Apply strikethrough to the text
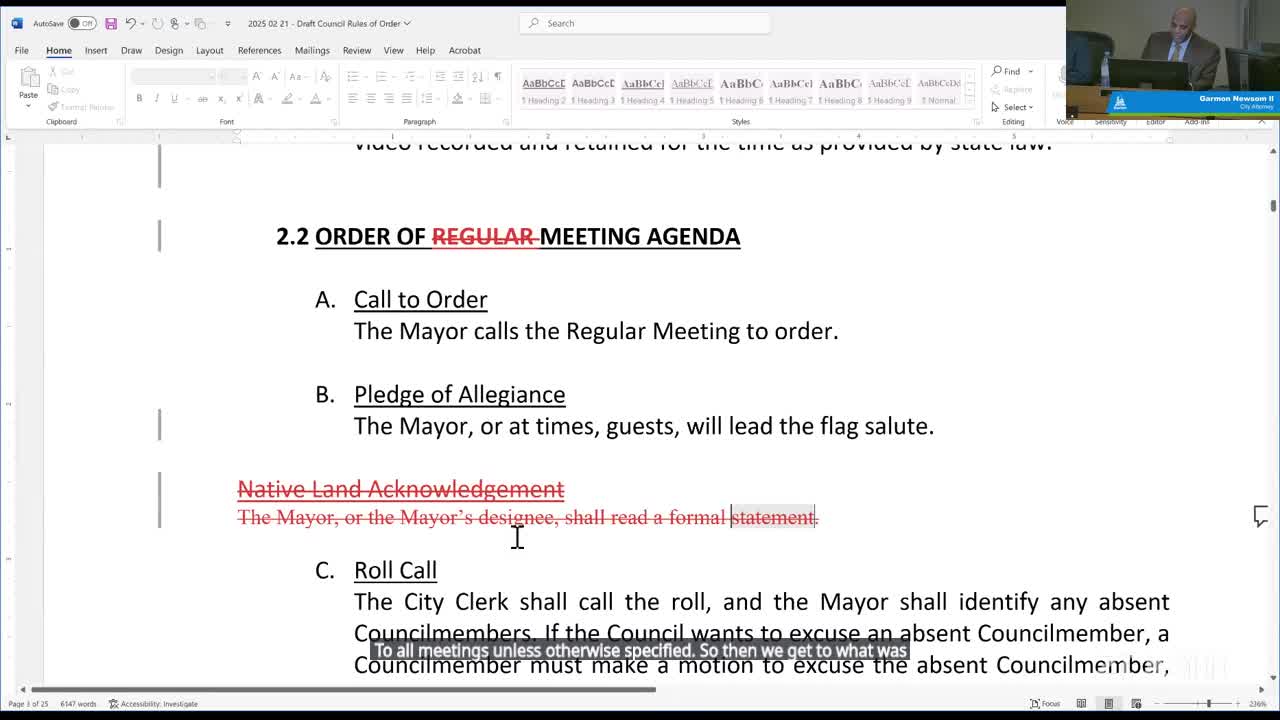 [x=202, y=98]
